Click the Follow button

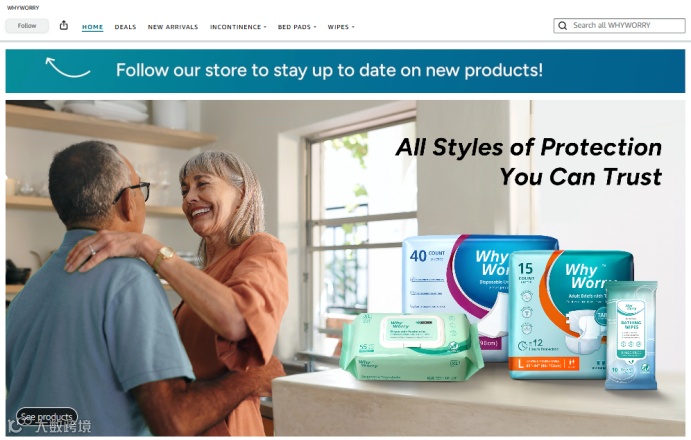[x=27, y=26]
